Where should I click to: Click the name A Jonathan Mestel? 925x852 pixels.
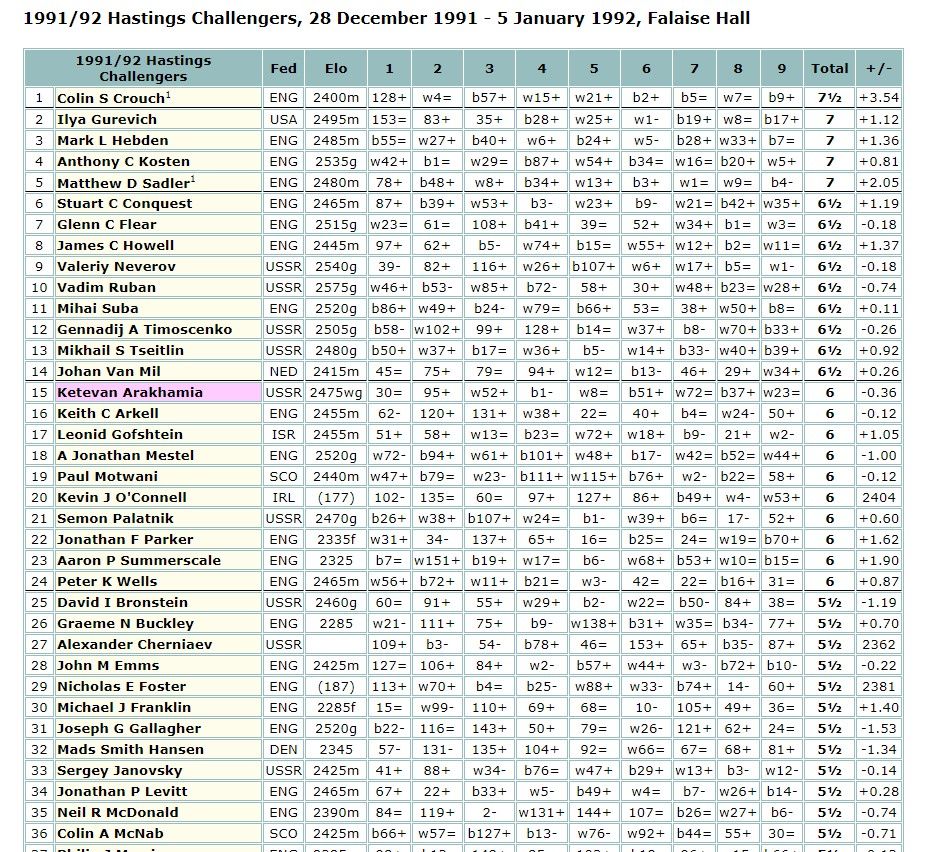pos(126,456)
